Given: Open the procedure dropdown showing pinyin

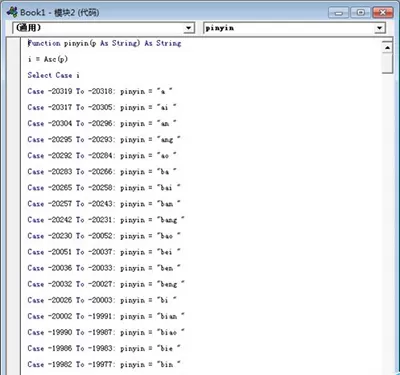Looking at the screenshot, I should point(380,28).
